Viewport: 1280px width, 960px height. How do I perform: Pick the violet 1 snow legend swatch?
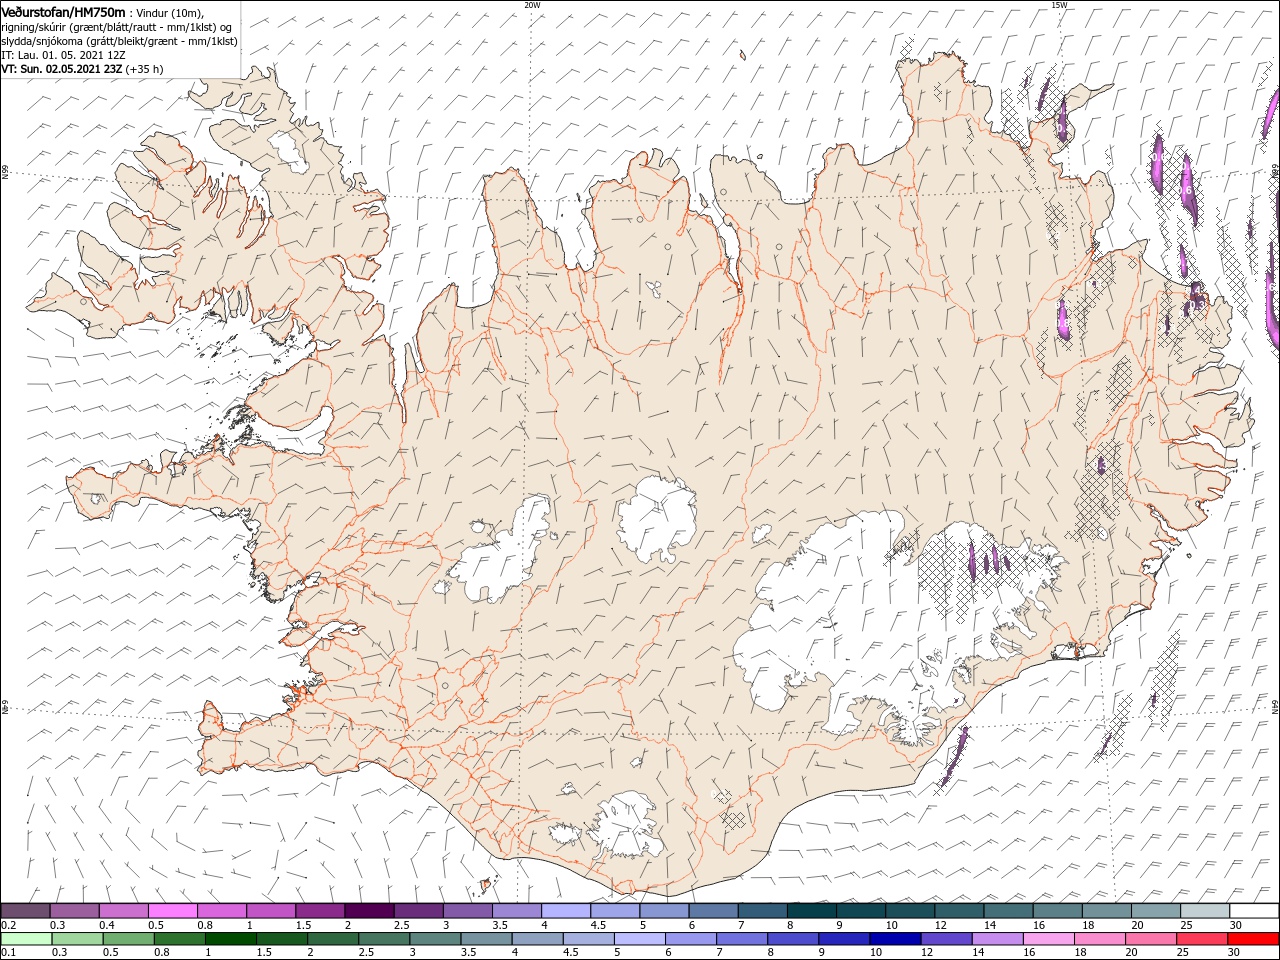pyautogui.click(x=270, y=911)
